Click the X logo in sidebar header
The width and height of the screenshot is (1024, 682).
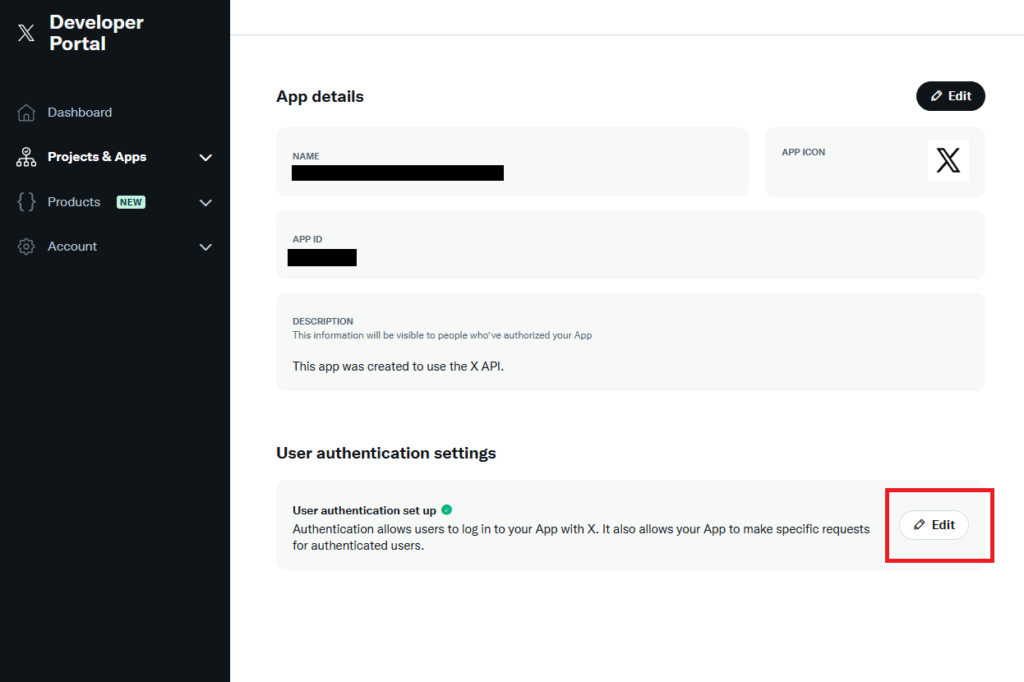point(26,33)
